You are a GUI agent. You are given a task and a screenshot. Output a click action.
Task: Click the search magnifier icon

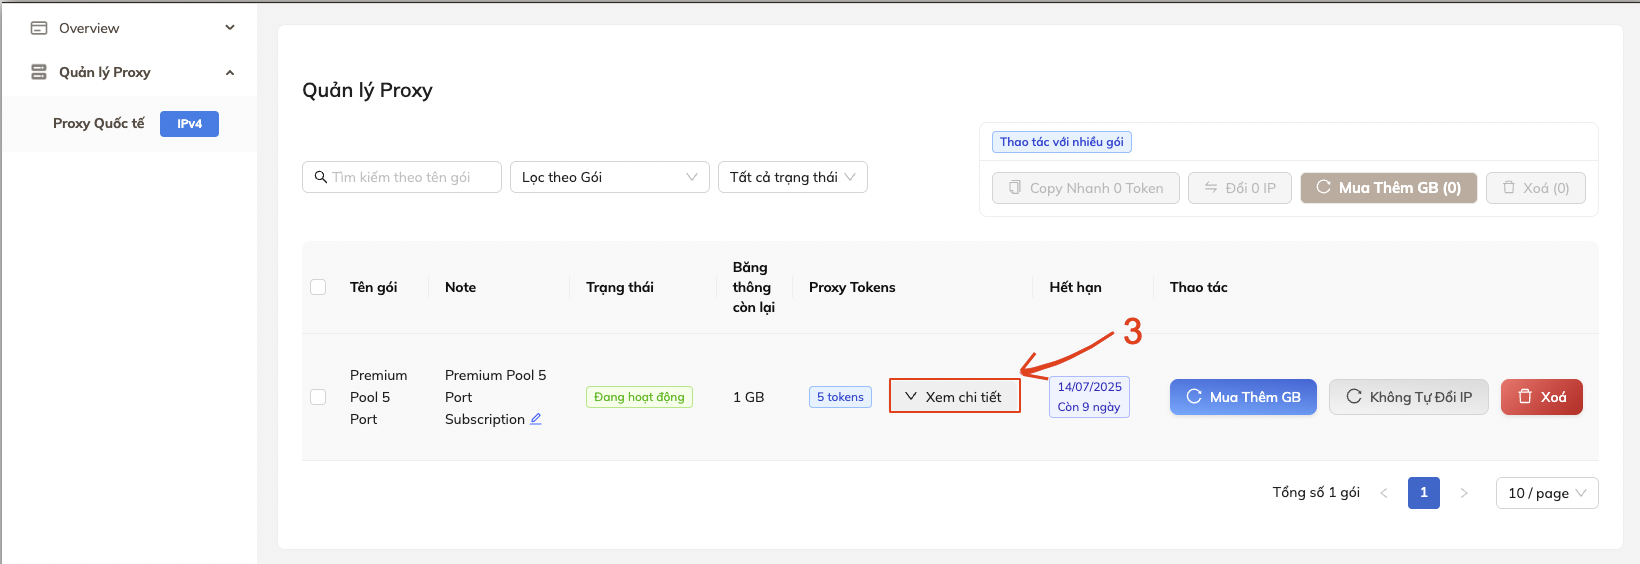coord(321,177)
